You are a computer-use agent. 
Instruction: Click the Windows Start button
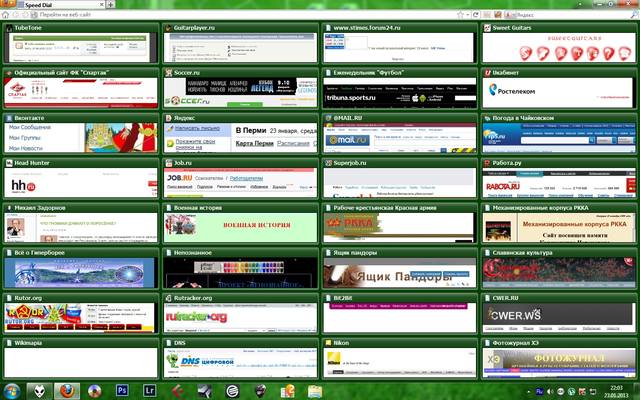point(12,390)
